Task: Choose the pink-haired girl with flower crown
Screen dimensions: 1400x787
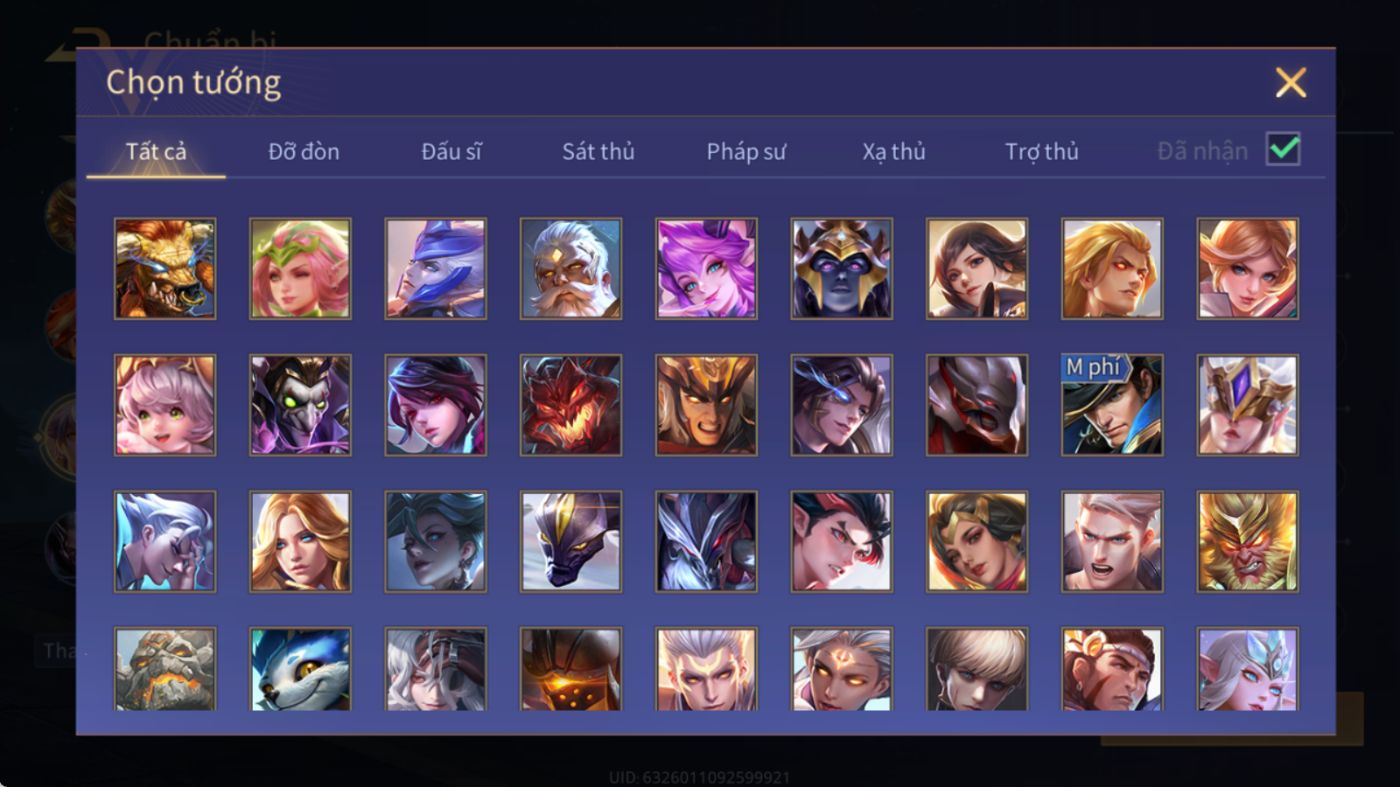Action: pos(300,269)
